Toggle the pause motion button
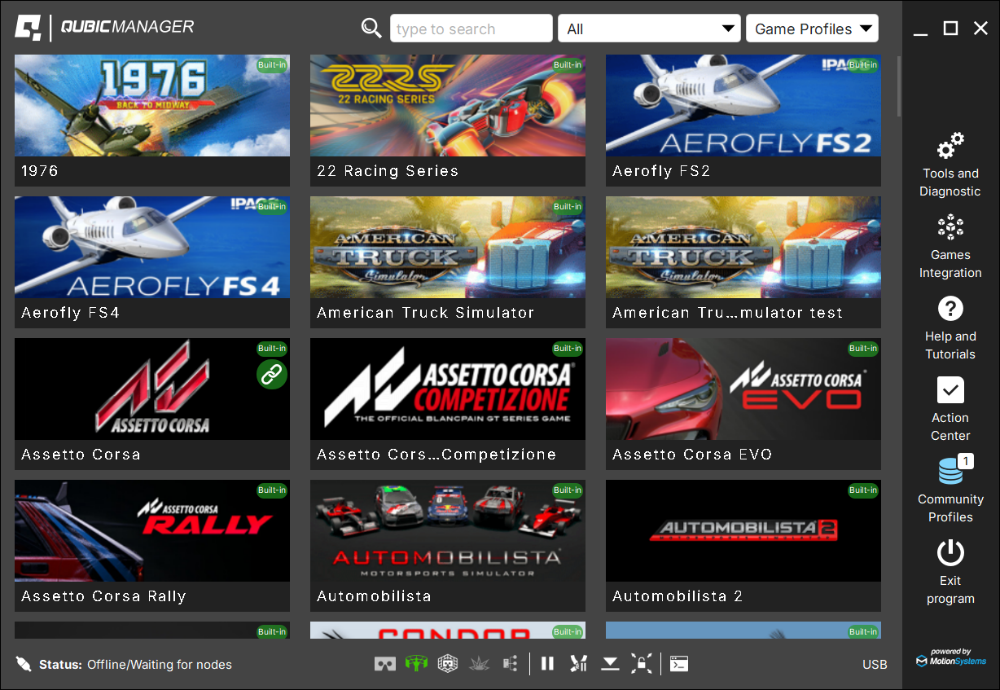The width and height of the screenshot is (1000, 690). 547,663
